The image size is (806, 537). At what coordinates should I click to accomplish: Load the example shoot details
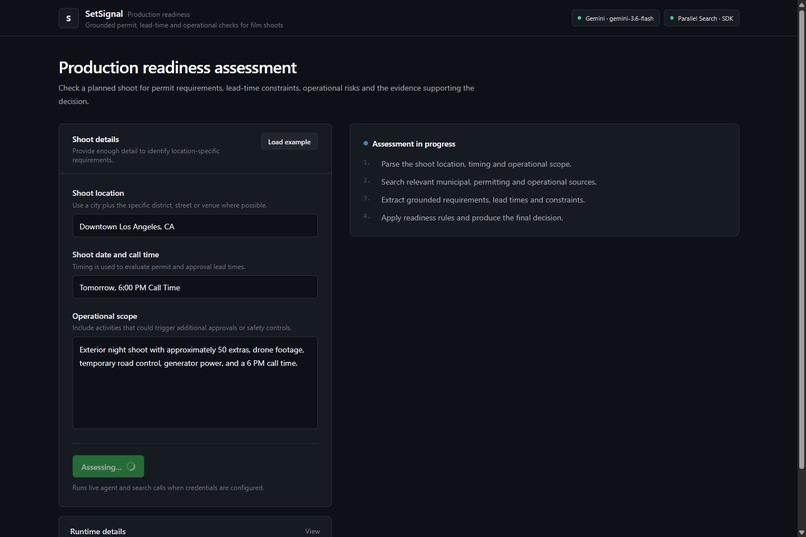pyautogui.click(x=289, y=142)
